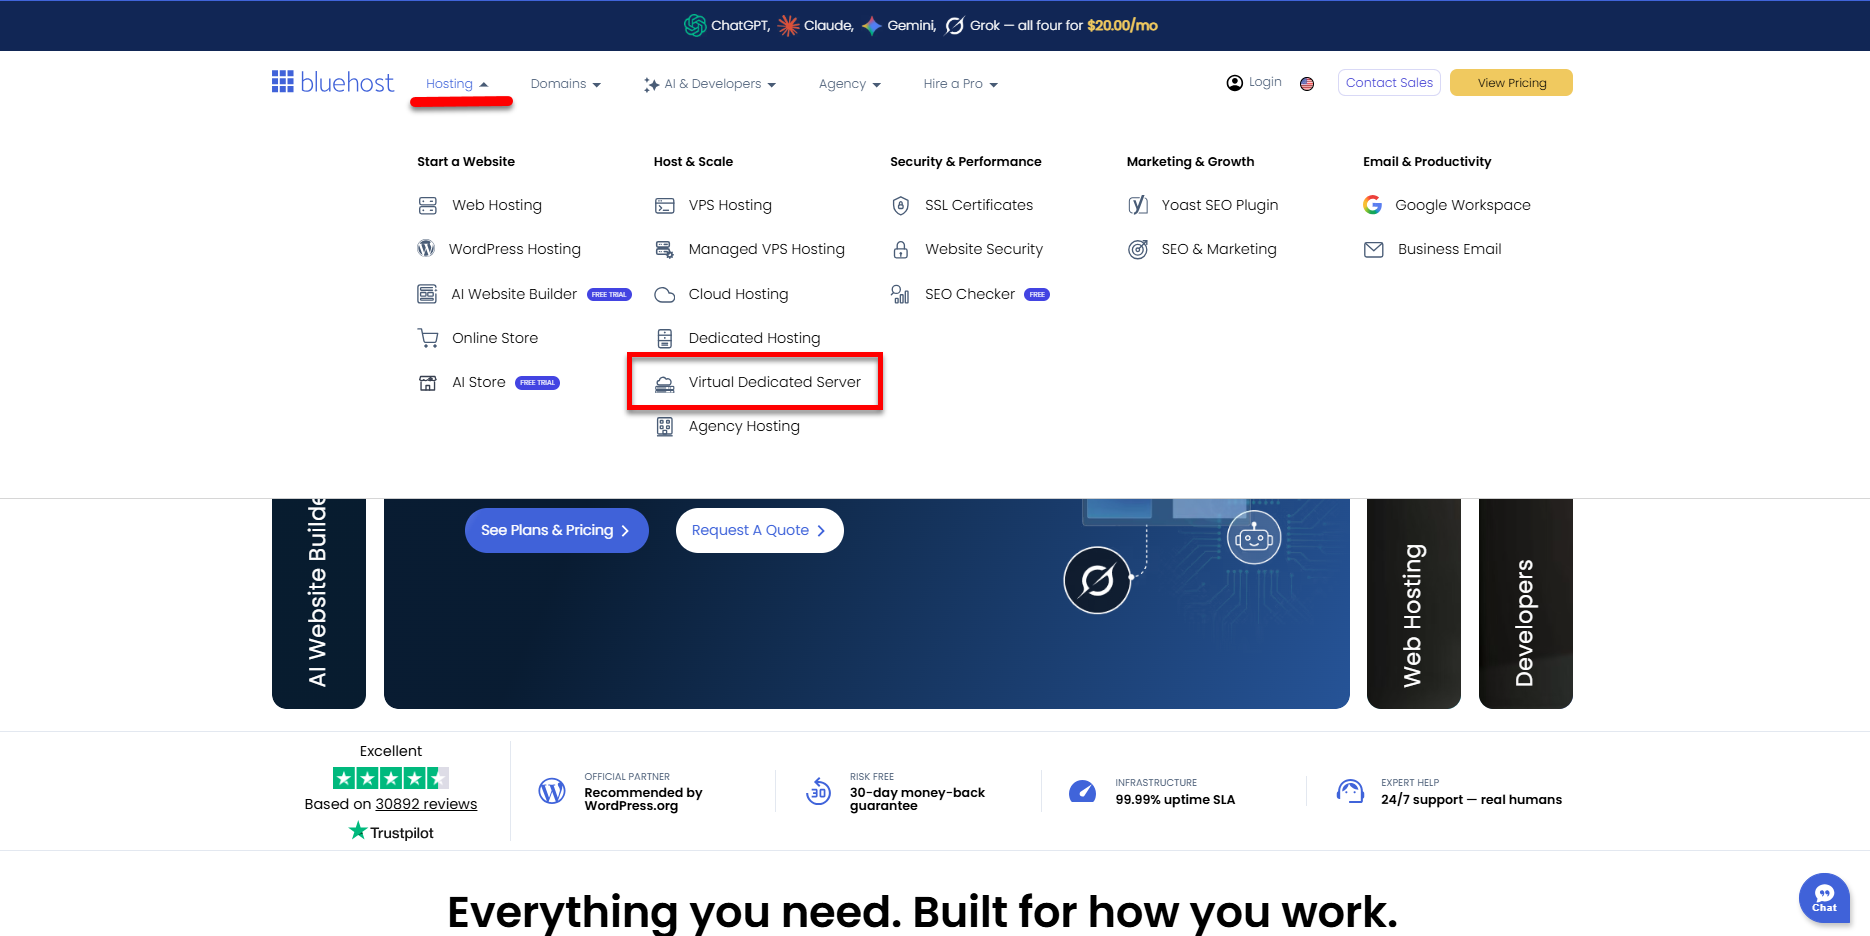Click the AI Store shop icon
Viewport: 1870px width, 936px height.
(x=428, y=382)
